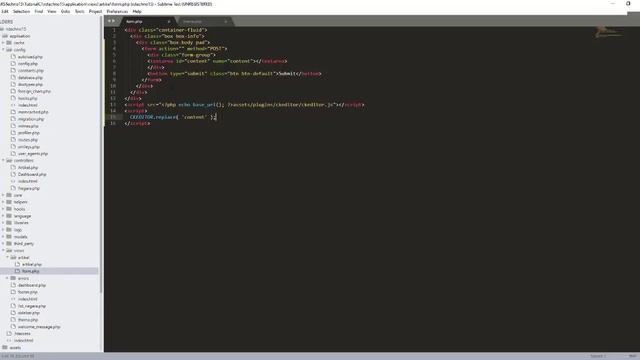Click the Spaces indentation setting in status bar
The image size is (640, 360).
coord(598,356)
